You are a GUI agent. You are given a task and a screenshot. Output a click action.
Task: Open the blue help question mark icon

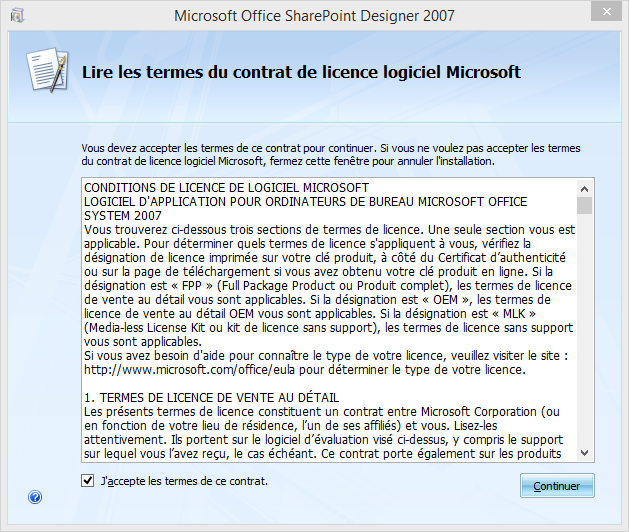click(35, 497)
